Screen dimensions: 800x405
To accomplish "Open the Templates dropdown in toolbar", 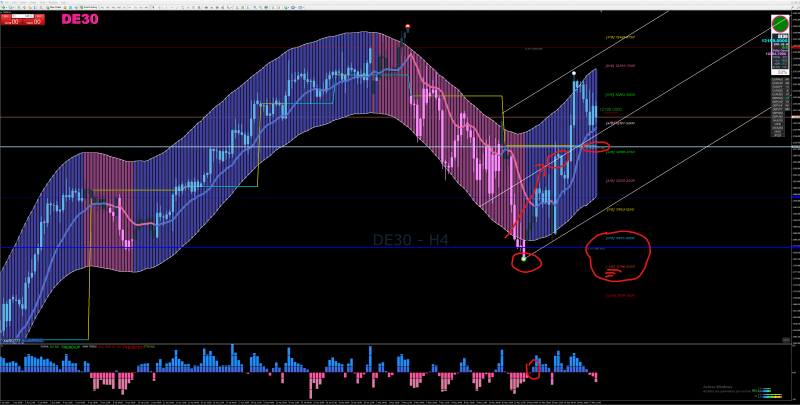I will pyautogui.click(x=301, y=7).
